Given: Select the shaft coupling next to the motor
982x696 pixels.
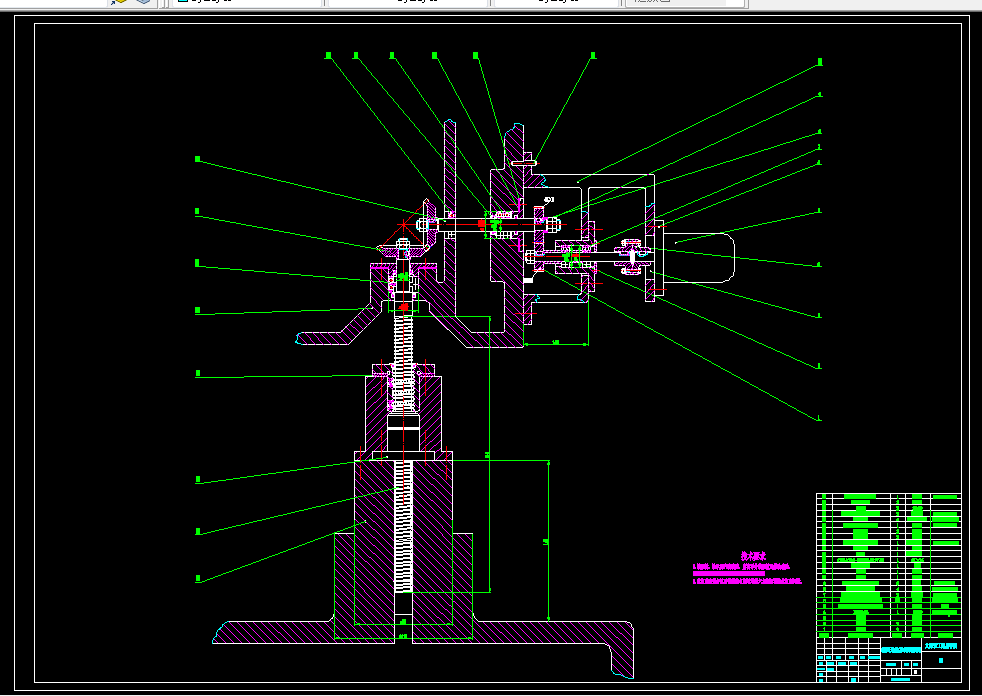Looking at the screenshot, I should coord(632,257).
